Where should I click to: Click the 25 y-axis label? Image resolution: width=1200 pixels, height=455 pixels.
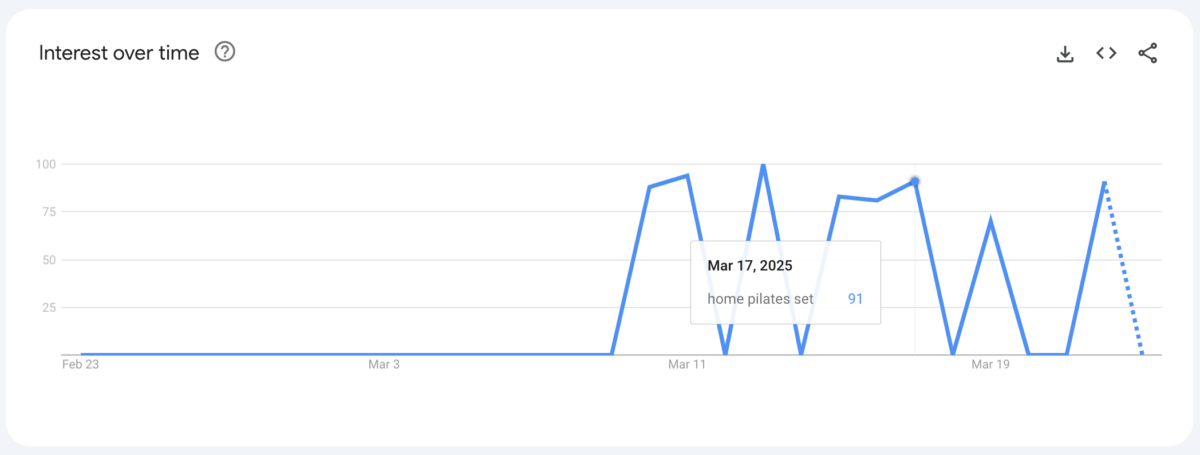coord(49,308)
